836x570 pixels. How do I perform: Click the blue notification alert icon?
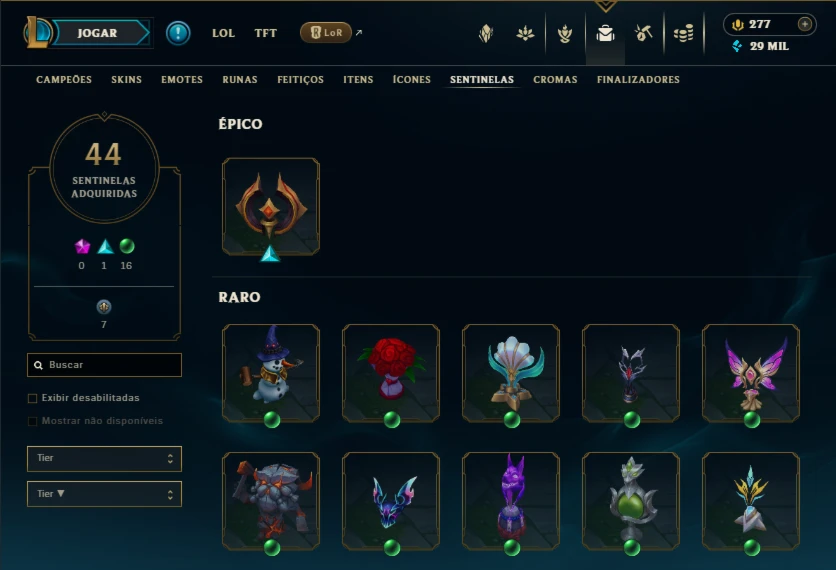click(178, 33)
